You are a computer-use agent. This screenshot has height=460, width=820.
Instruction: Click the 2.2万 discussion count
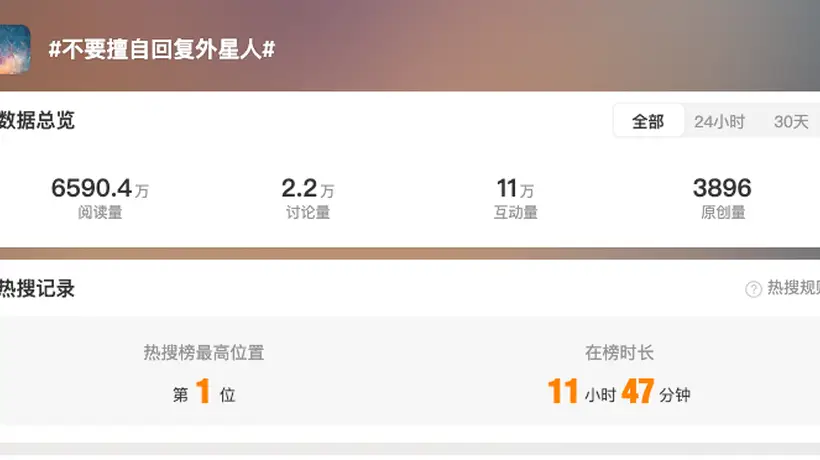(x=308, y=188)
